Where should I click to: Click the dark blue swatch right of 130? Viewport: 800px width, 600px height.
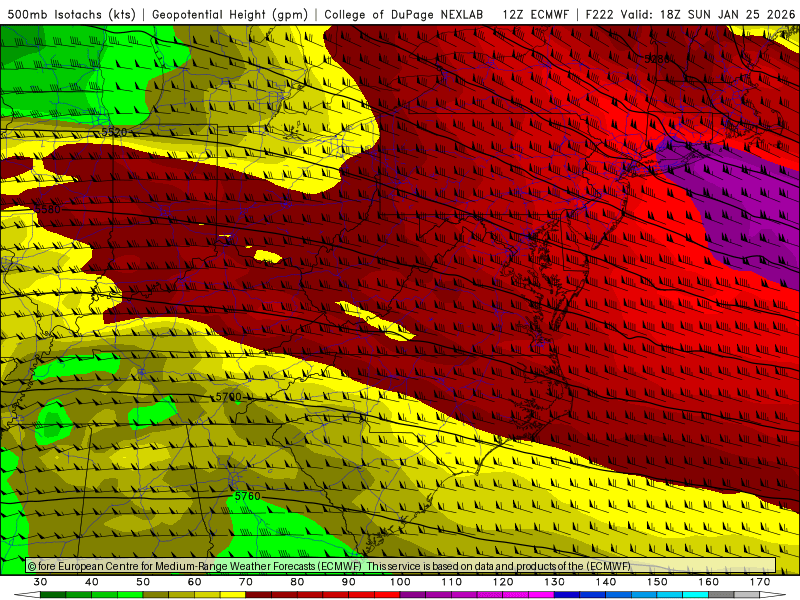tap(567, 595)
